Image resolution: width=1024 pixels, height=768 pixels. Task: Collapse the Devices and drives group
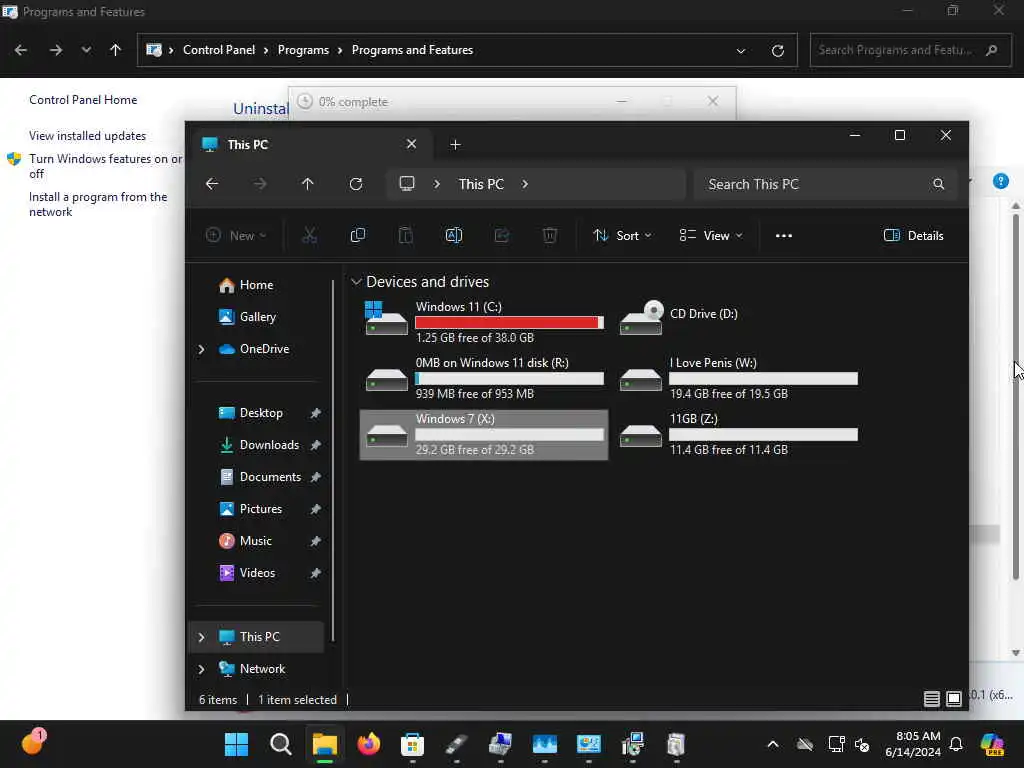pyautogui.click(x=356, y=281)
